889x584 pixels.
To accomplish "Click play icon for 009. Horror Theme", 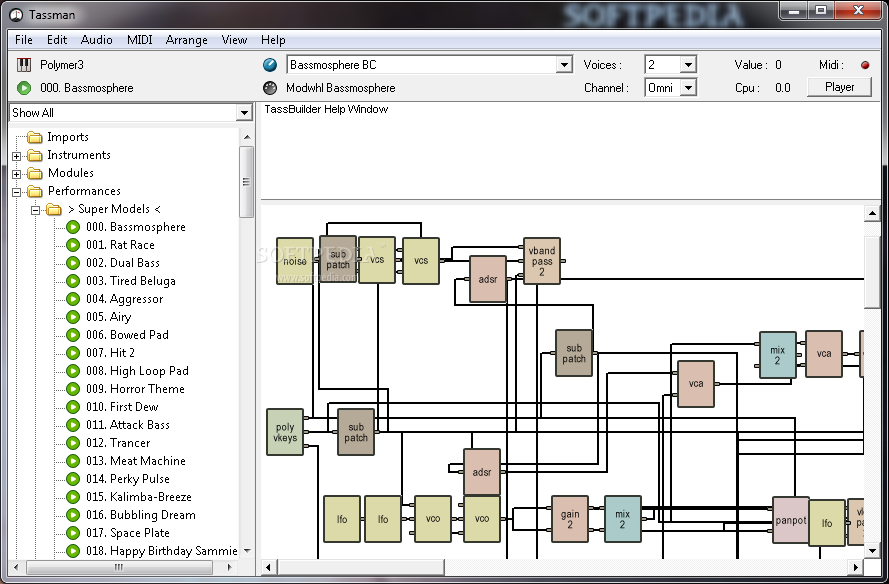I will pos(73,389).
